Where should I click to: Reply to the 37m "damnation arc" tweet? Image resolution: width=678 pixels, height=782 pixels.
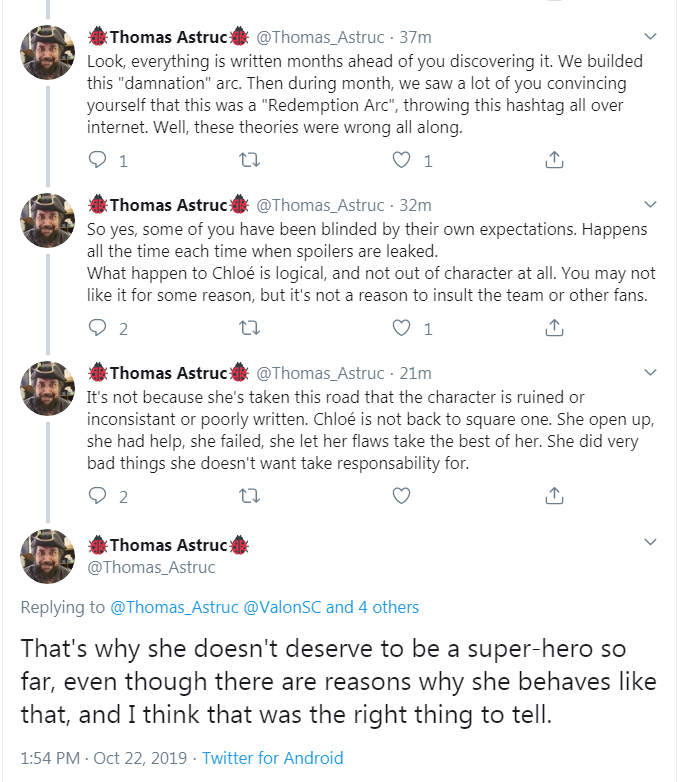97,160
